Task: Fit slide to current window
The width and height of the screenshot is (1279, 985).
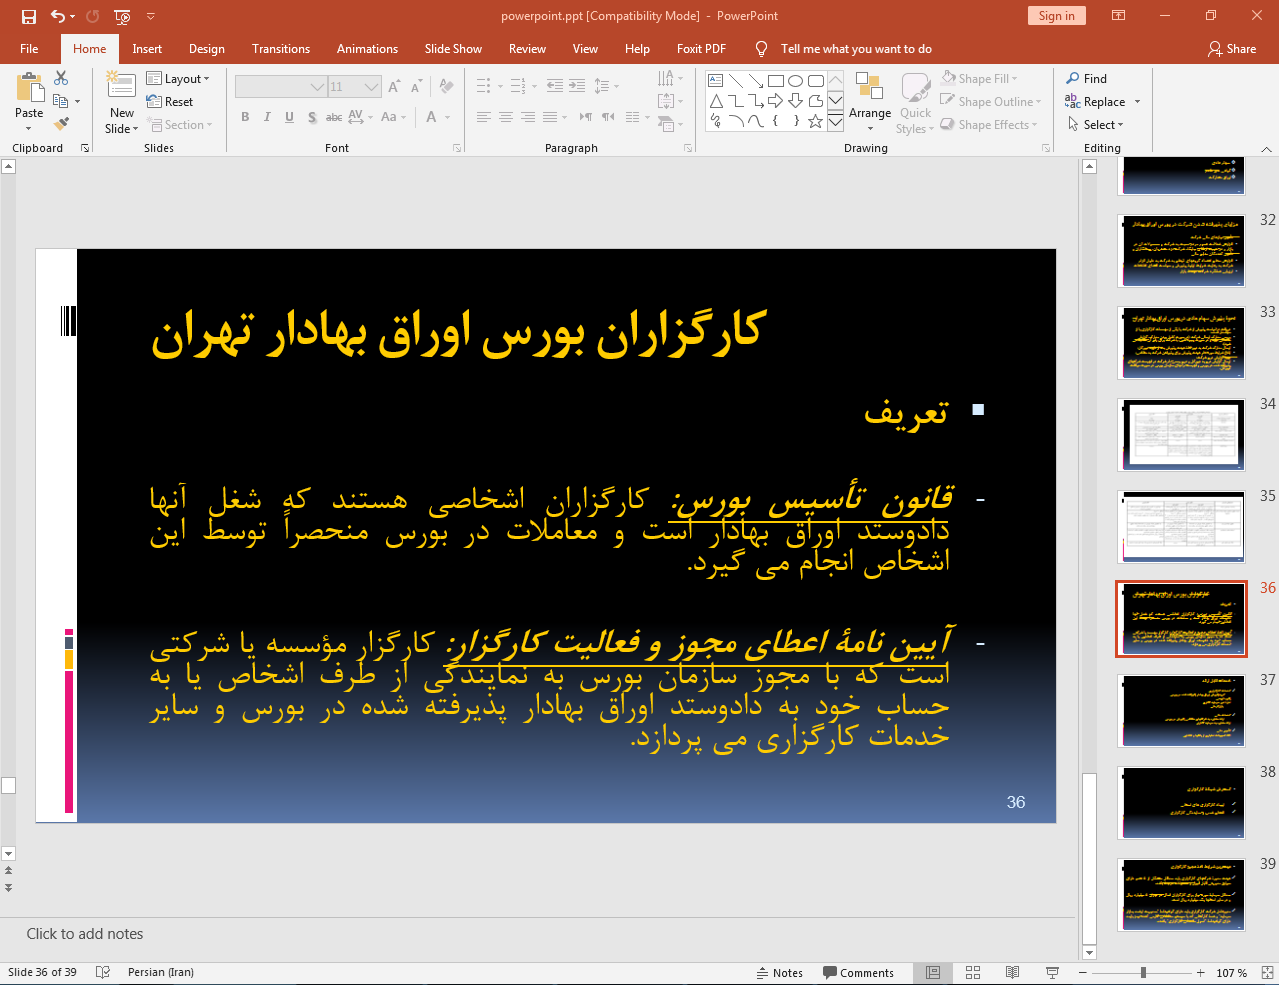Action: 1267,973
